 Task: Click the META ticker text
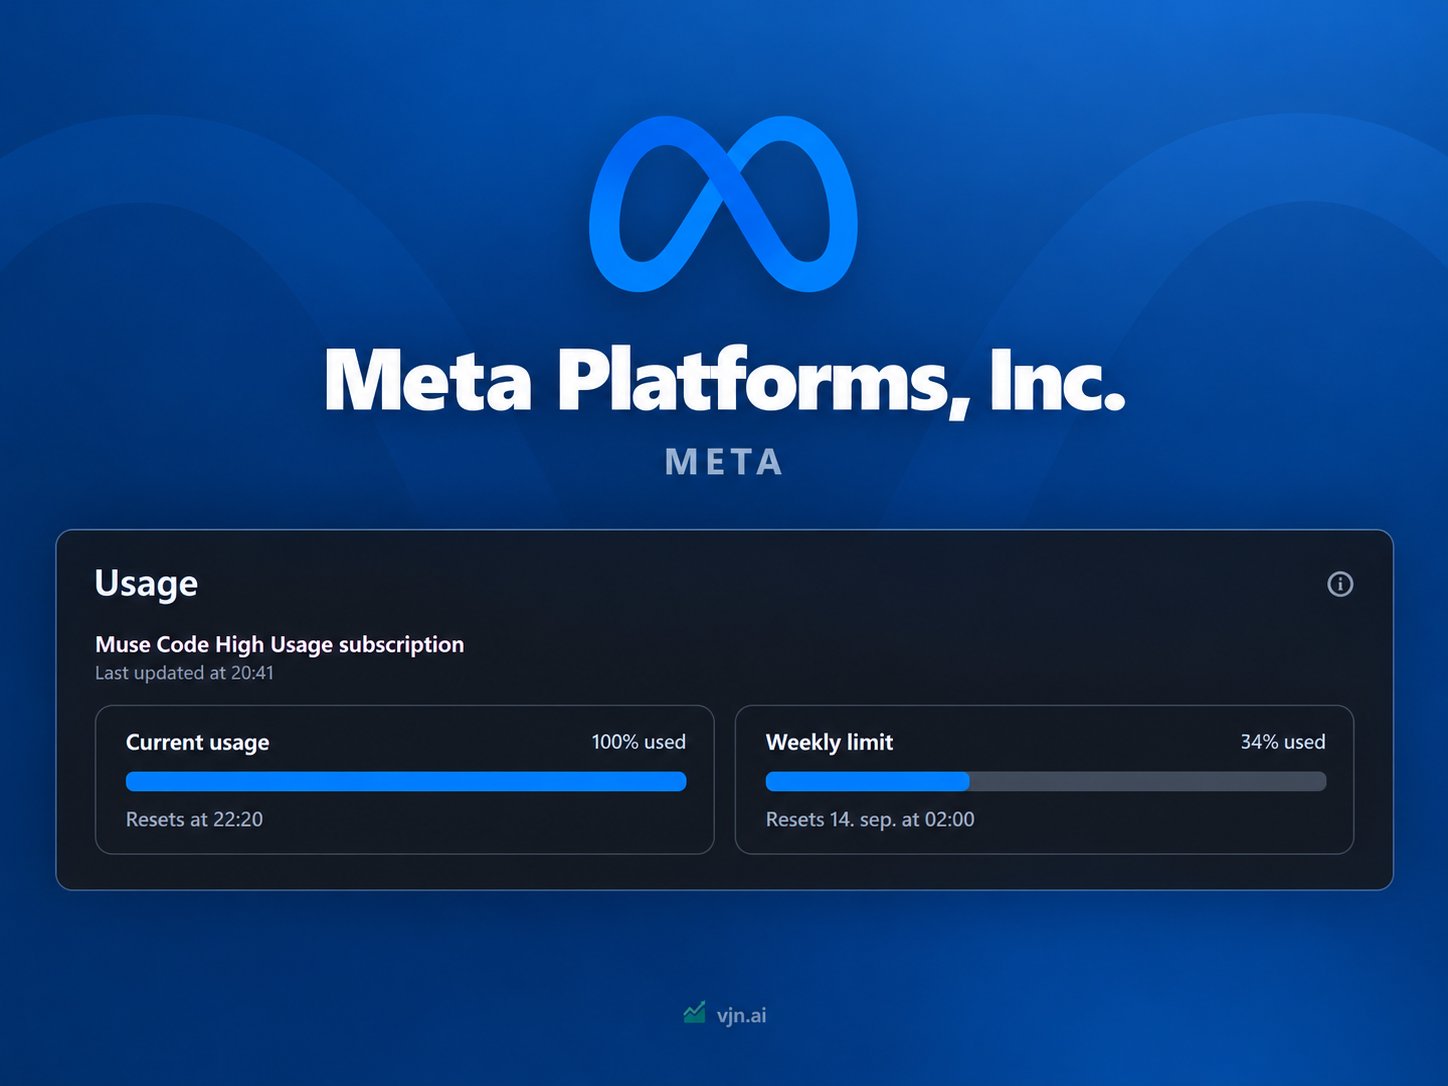(724, 462)
